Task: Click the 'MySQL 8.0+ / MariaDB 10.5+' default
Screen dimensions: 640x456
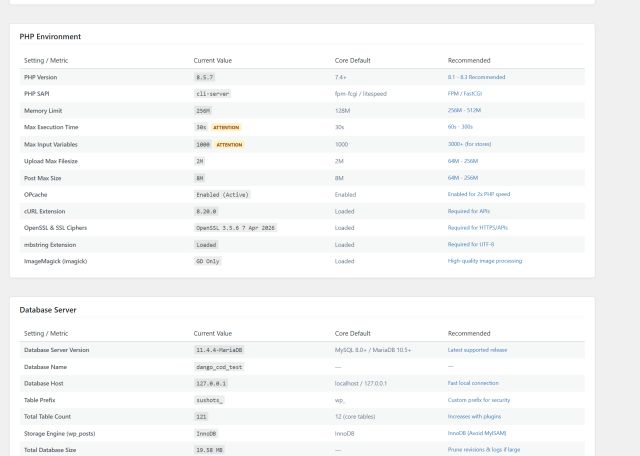Action: pos(373,350)
